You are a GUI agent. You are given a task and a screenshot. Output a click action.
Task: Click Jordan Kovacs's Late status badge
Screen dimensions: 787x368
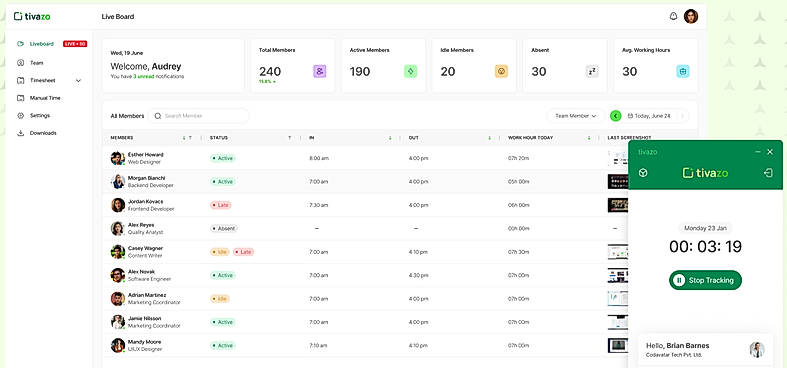pyautogui.click(x=221, y=205)
